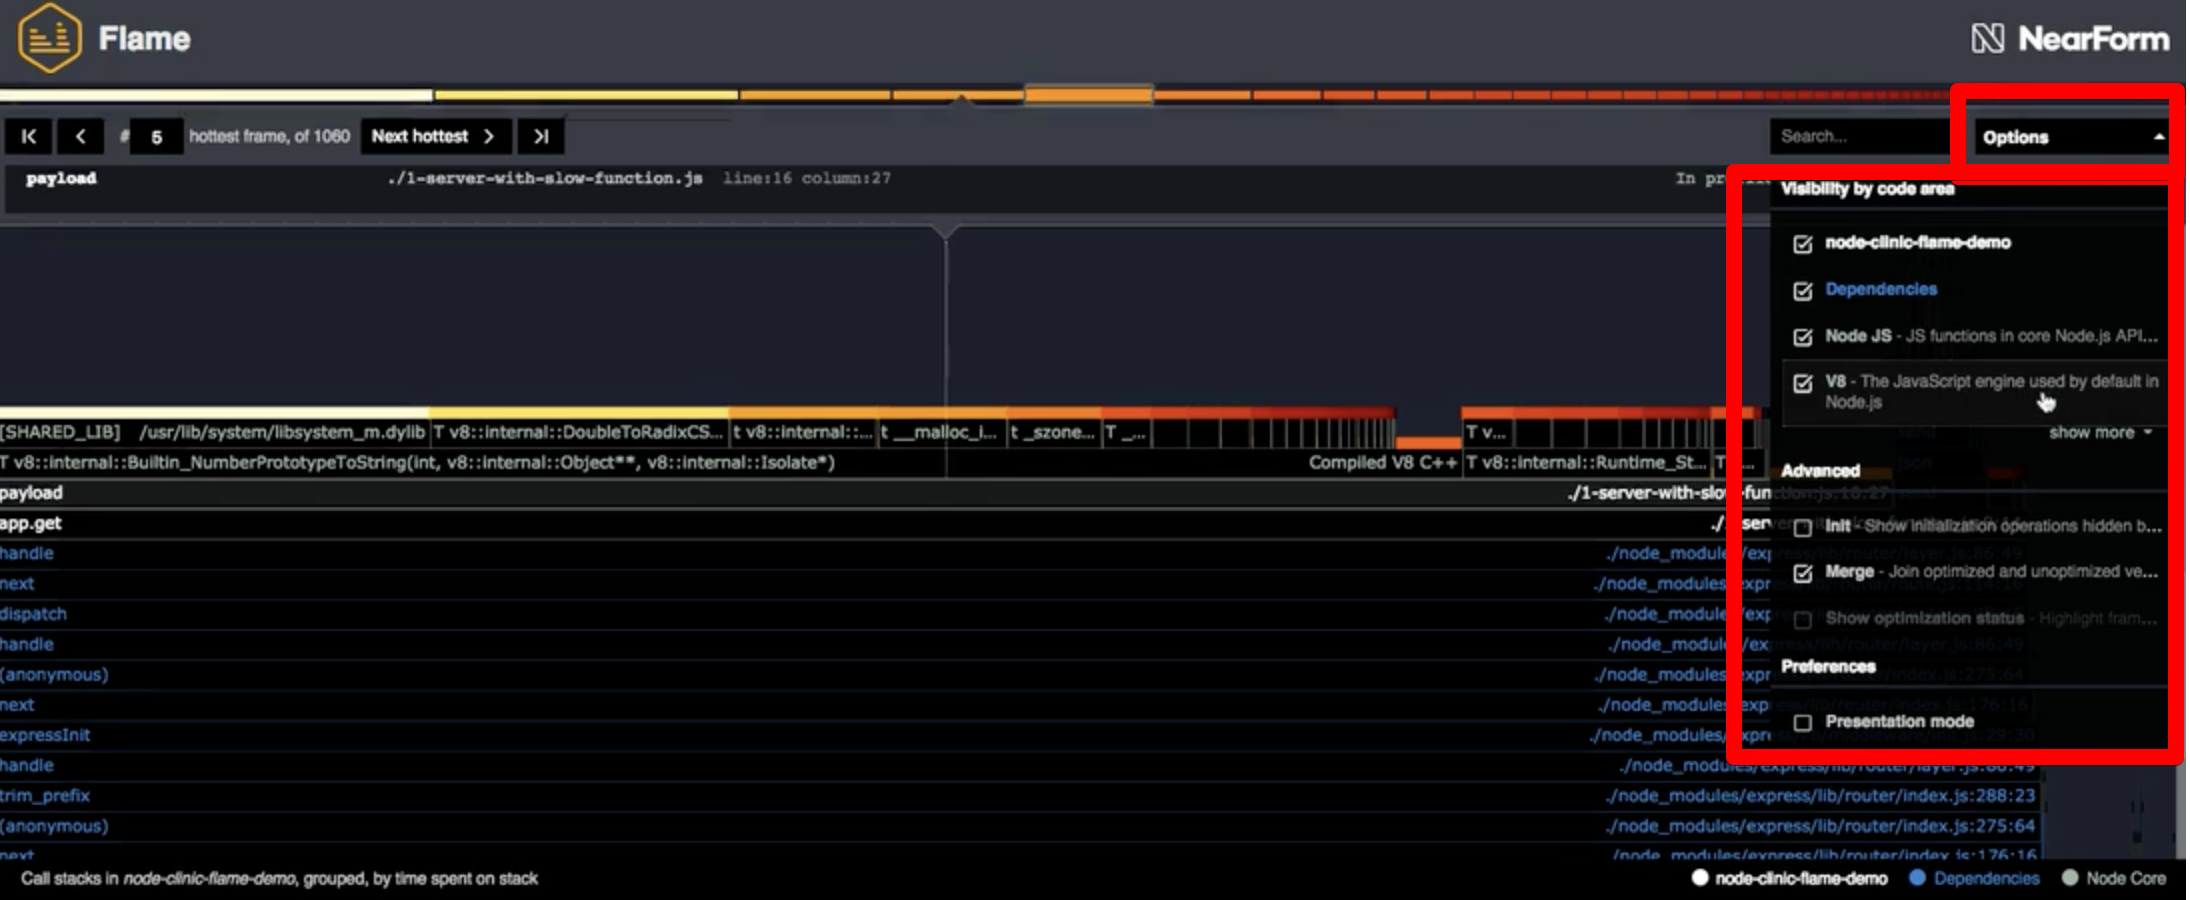2190x900 pixels.
Task: Select the highlighted orange heat bar segment
Action: click(x=1089, y=95)
